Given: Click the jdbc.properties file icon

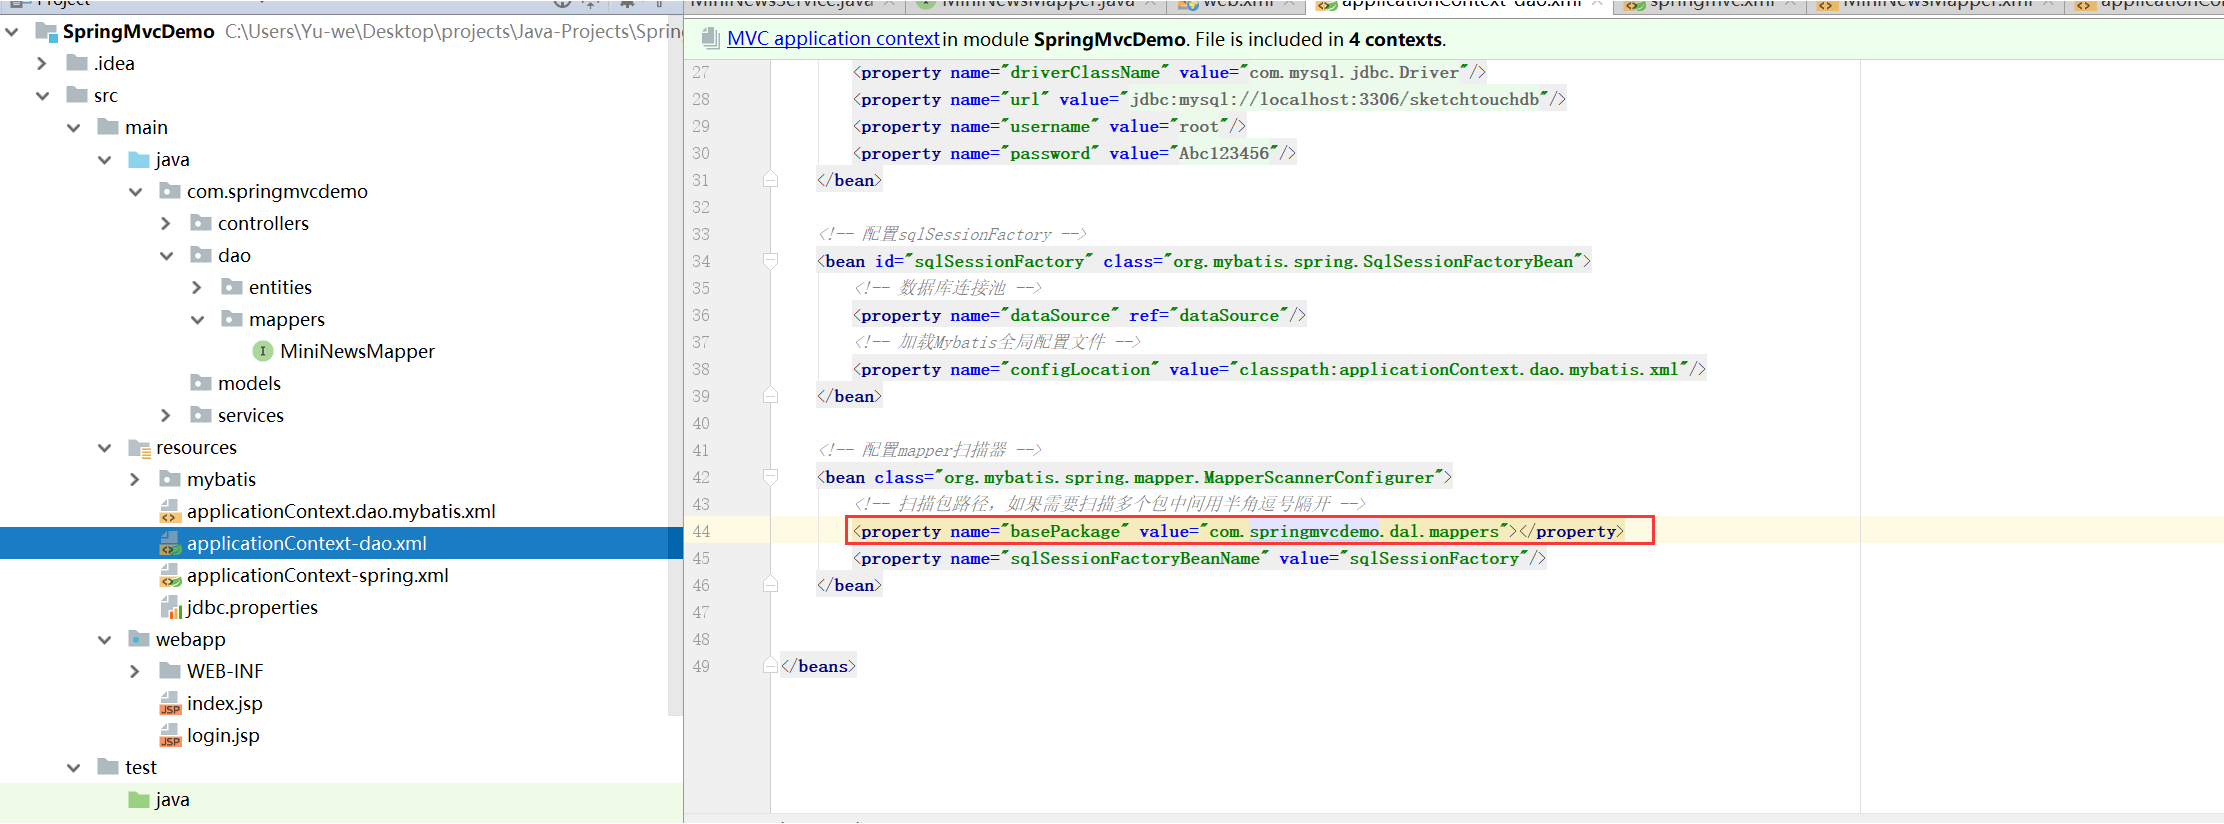Looking at the screenshot, I should [x=170, y=607].
